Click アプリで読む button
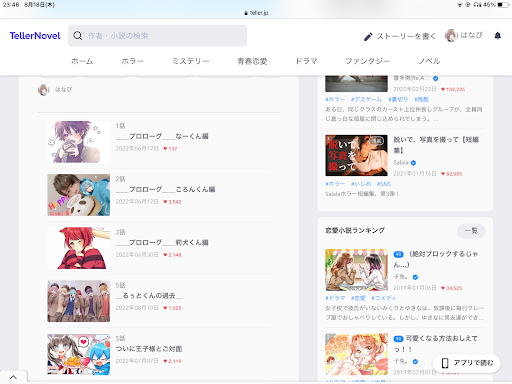 466,363
